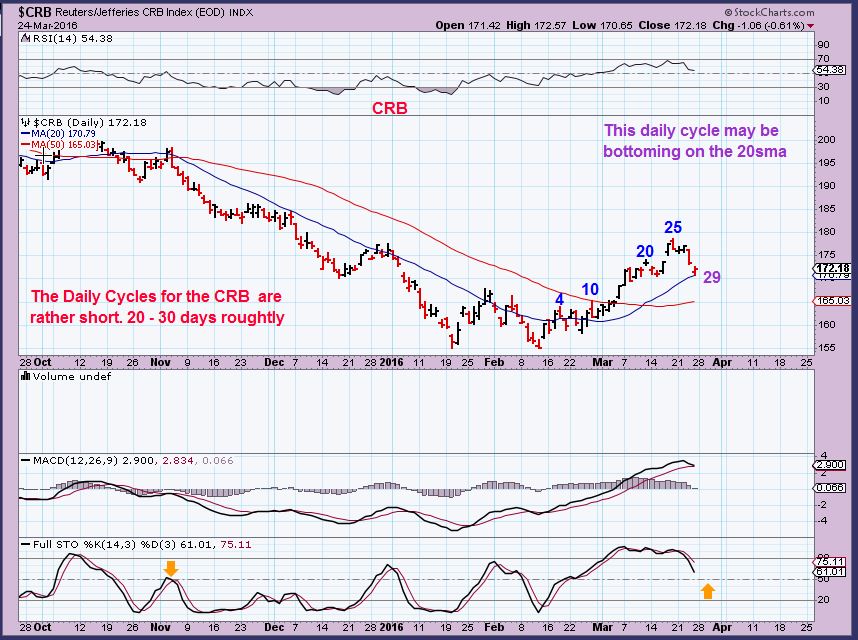This screenshot has width=858, height=640.
Task: Click the Reuters/Jefferies CRB Index (EOD) name
Action: click(139, 12)
